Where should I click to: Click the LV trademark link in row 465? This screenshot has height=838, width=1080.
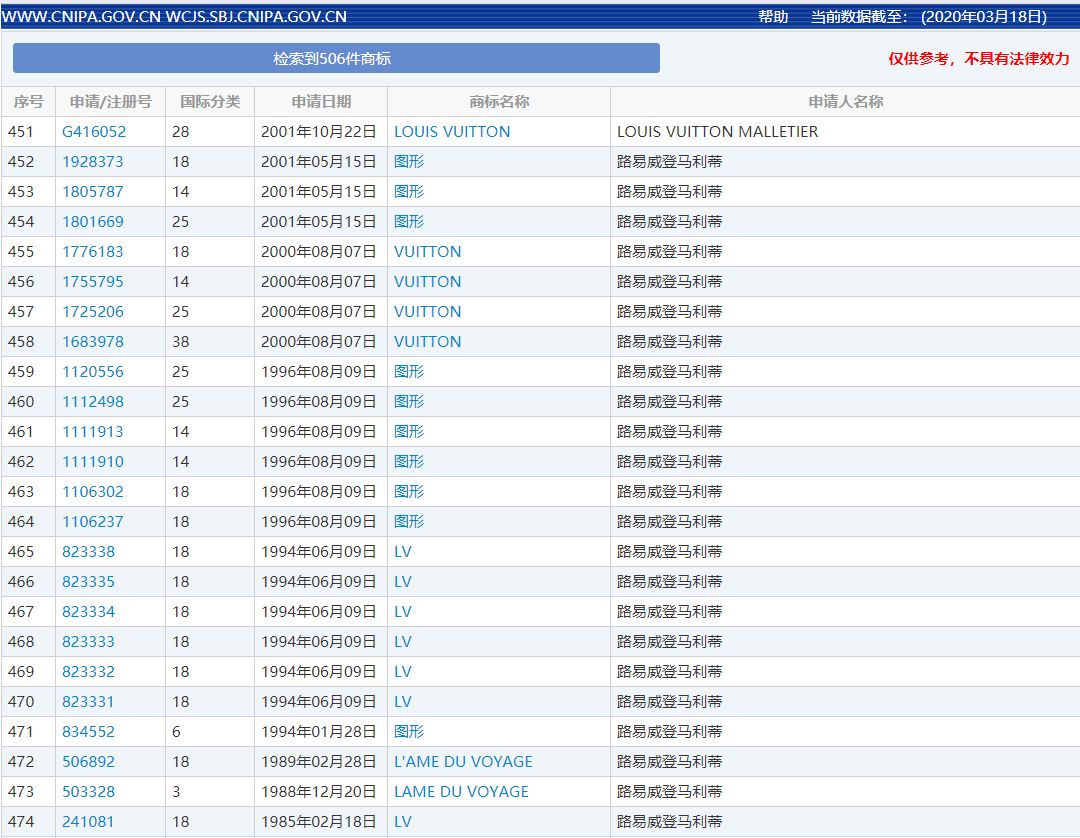tap(403, 552)
